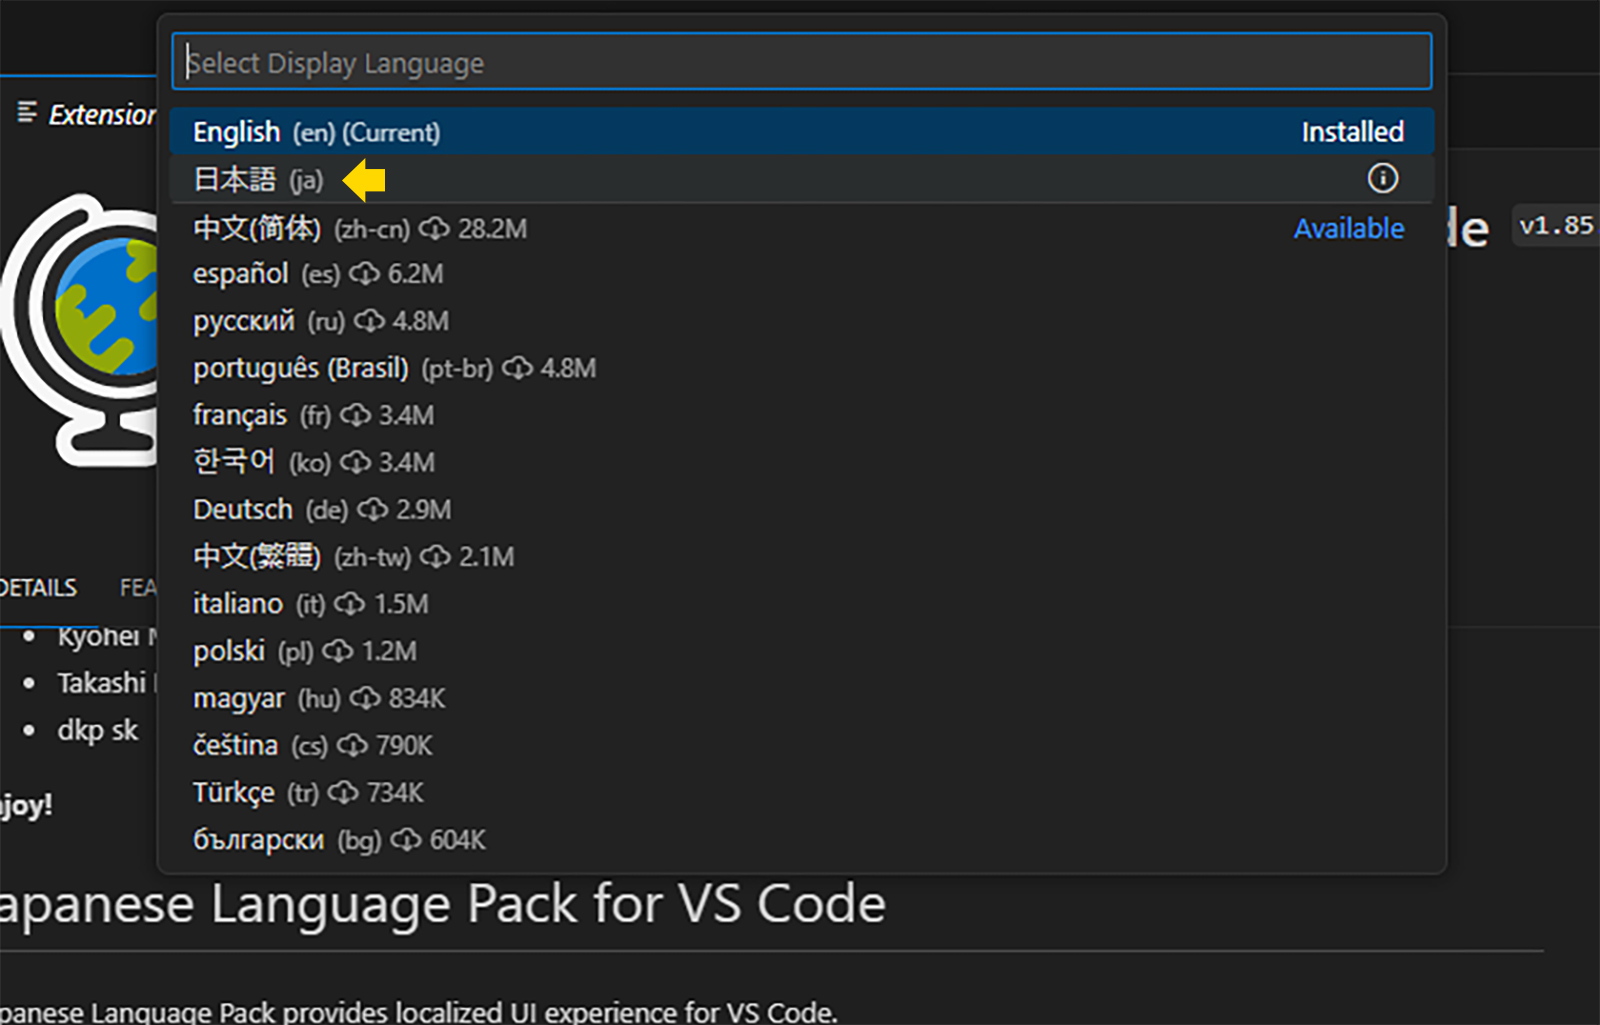This screenshot has width=1600, height=1025.
Task: Select magyar (hu) language
Action: tap(801, 698)
